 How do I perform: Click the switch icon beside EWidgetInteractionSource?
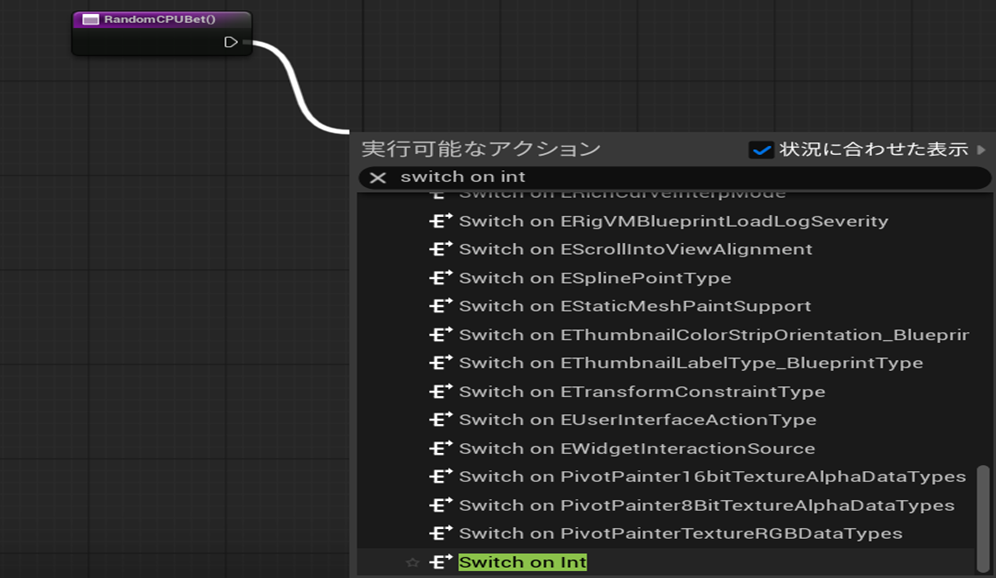pos(438,449)
